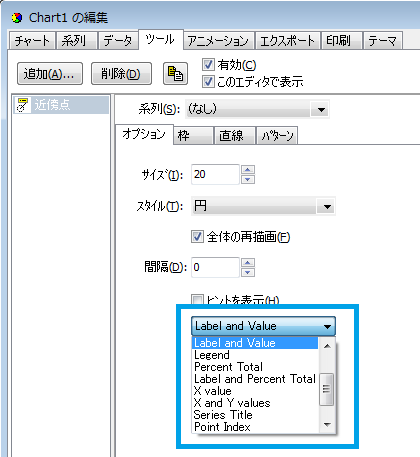Collapse the Label and Value combo box
The width and height of the screenshot is (420, 457).
pyautogui.click(x=263, y=326)
